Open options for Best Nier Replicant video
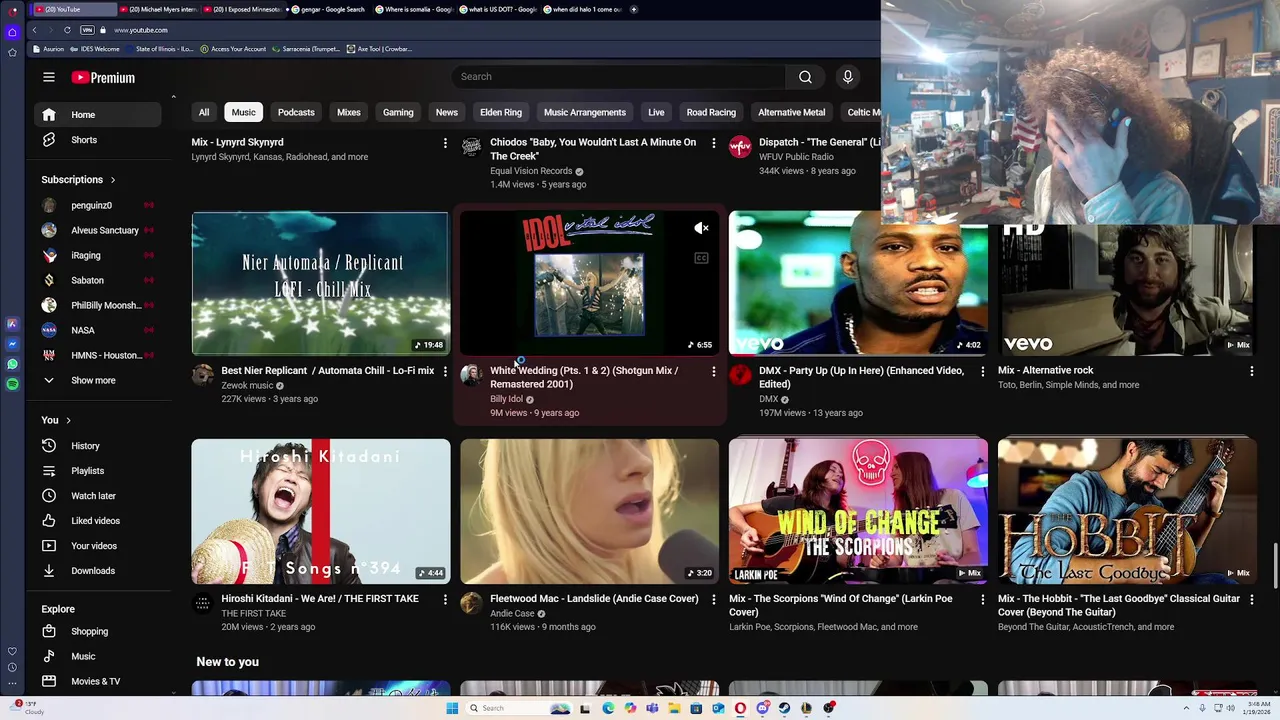1280x720 pixels. point(445,371)
